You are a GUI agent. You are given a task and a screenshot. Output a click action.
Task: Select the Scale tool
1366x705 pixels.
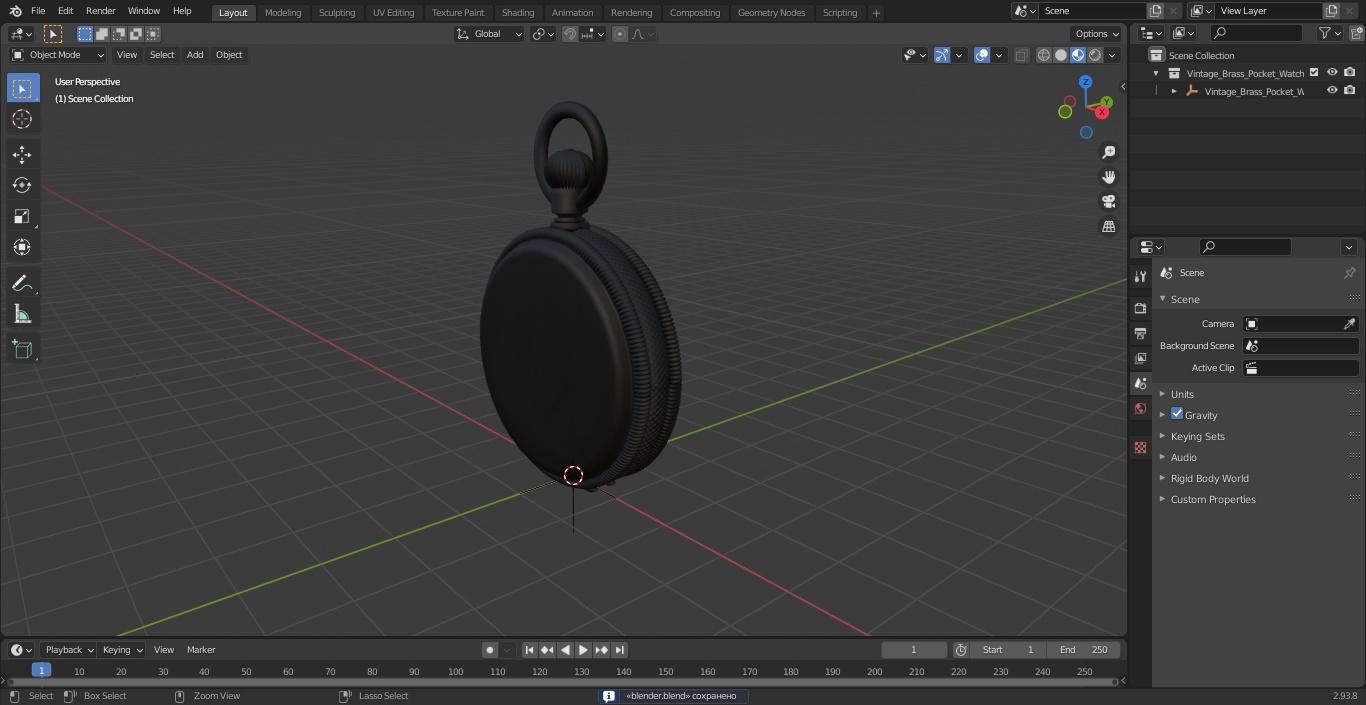click(x=22, y=216)
